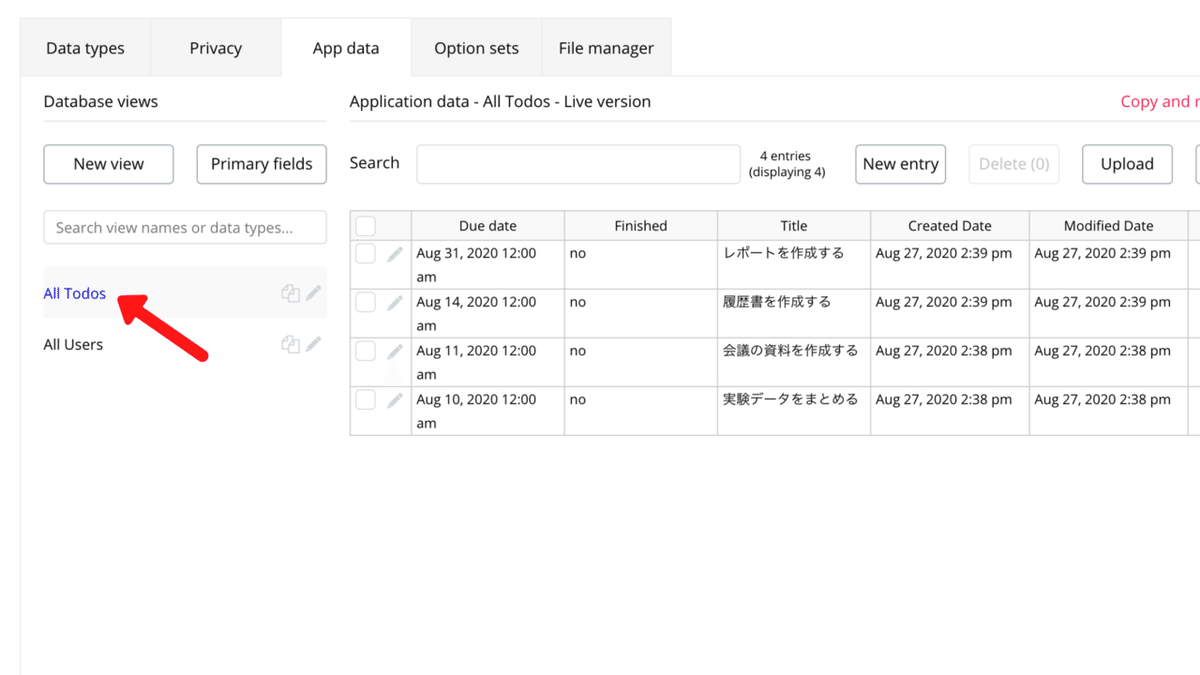Click the pencil icon on the レポートを作成する row

pyautogui.click(x=394, y=253)
